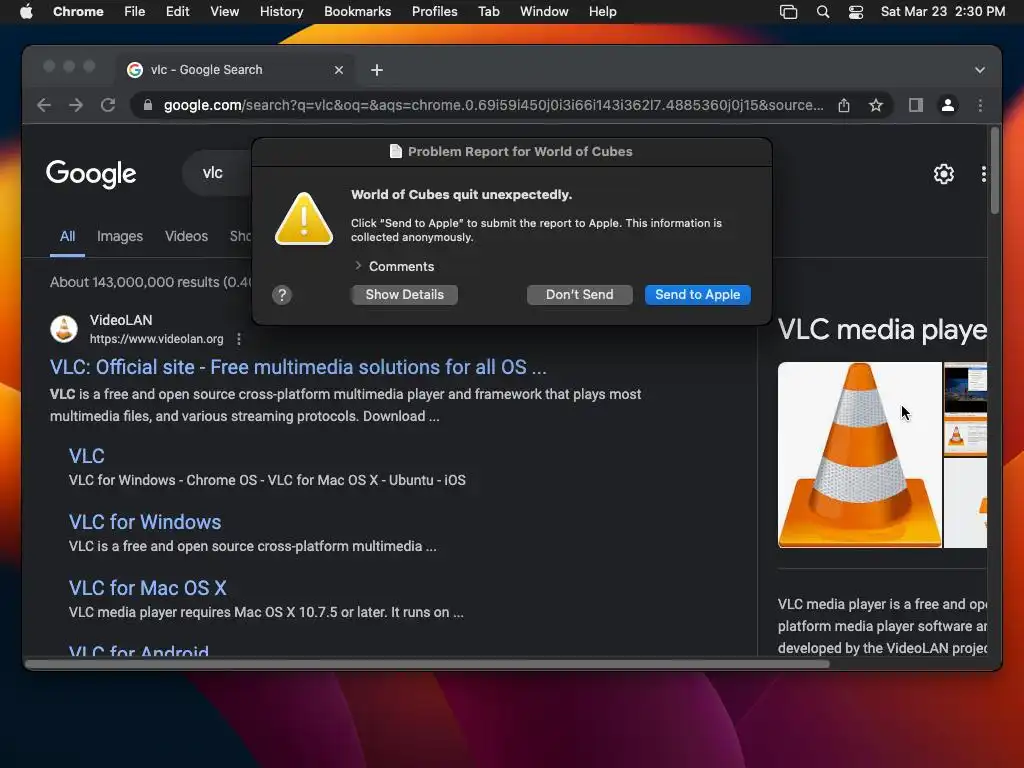Open more options for VideoLAN result
Viewport: 1024px width, 768px height.
[x=239, y=339]
